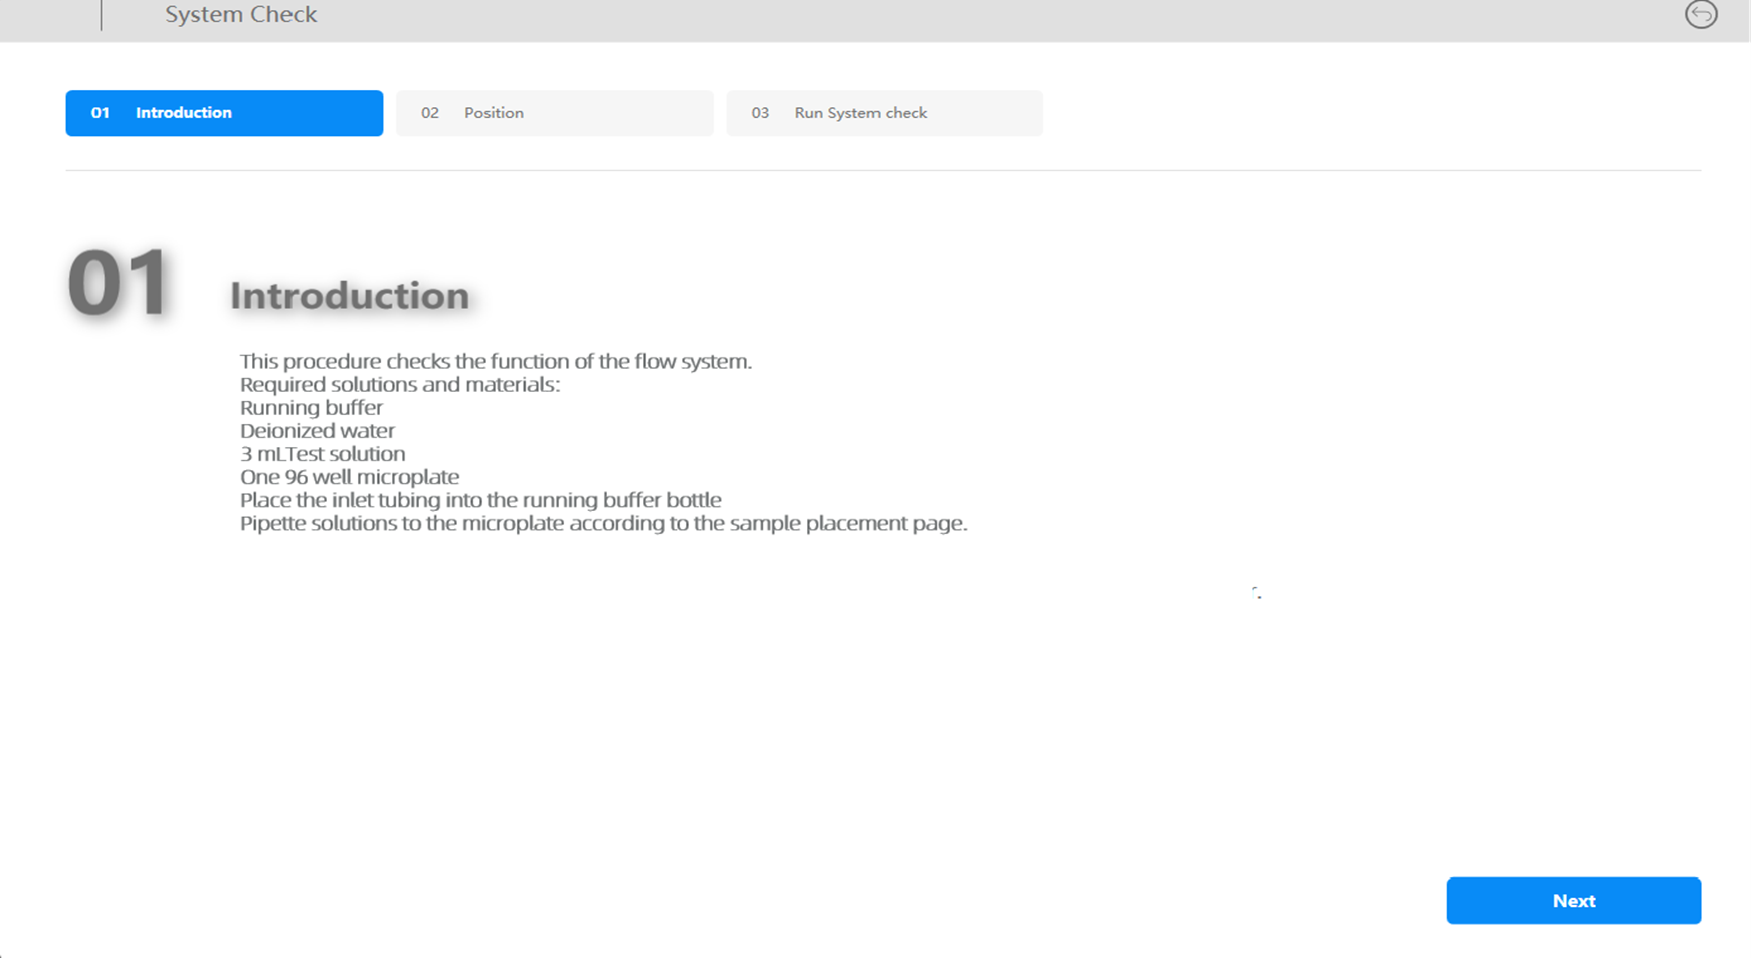Click the 03 number beside Run System check

(x=760, y=113)
